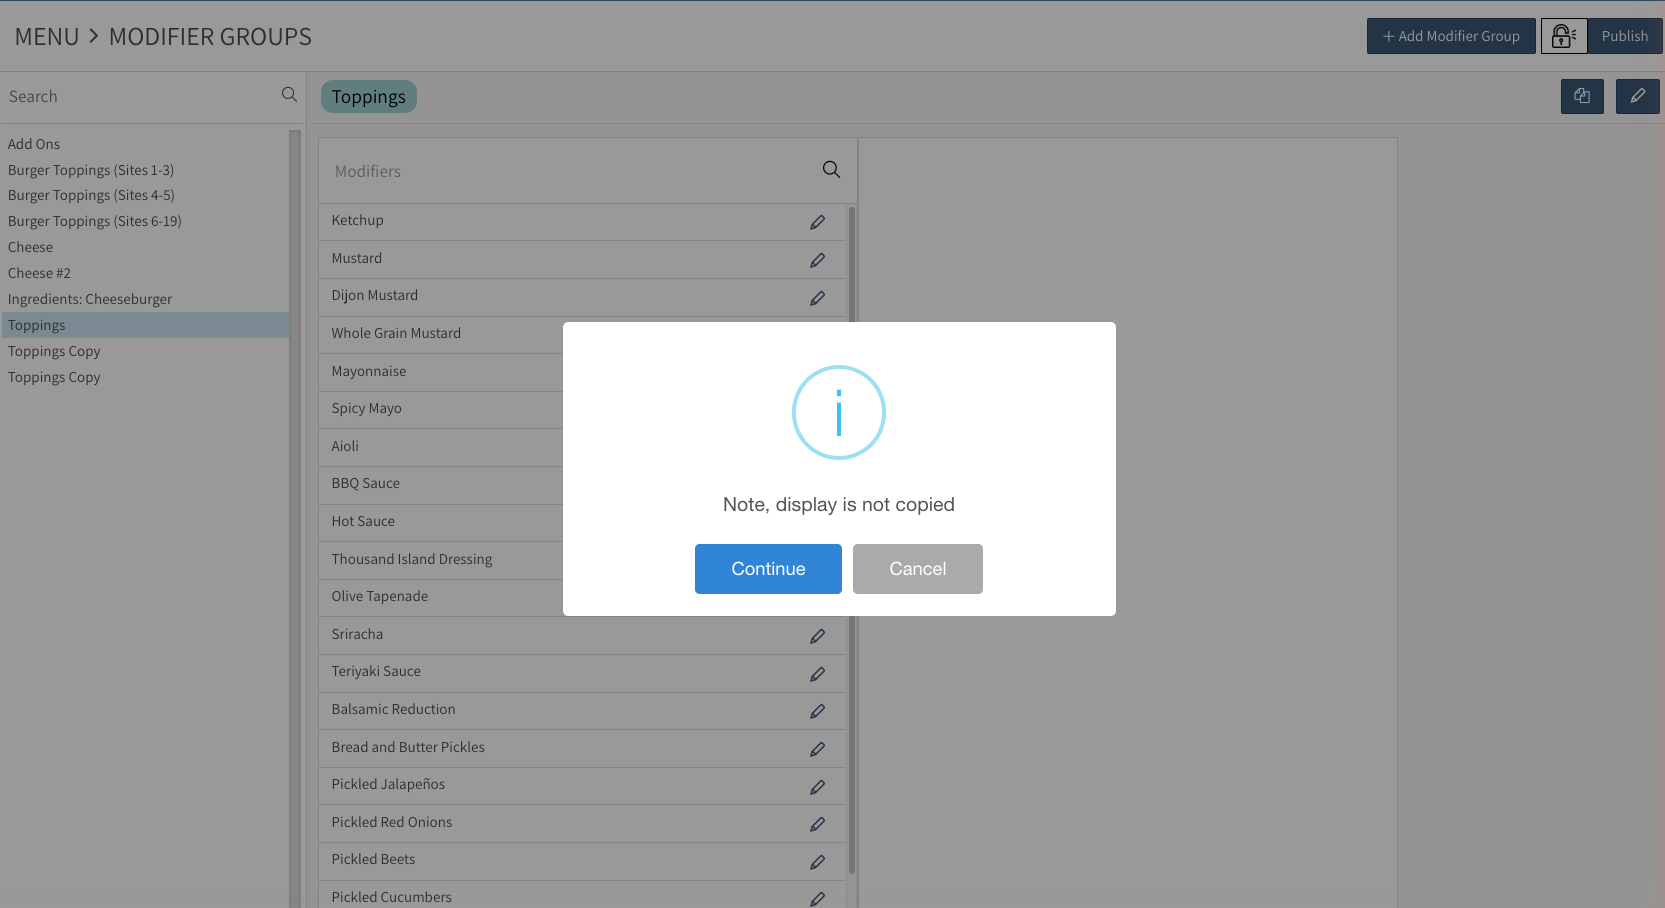Edit the Mustard modifier with its pencil
Screen dimensions: 1665x908
[x=818, y=260]
